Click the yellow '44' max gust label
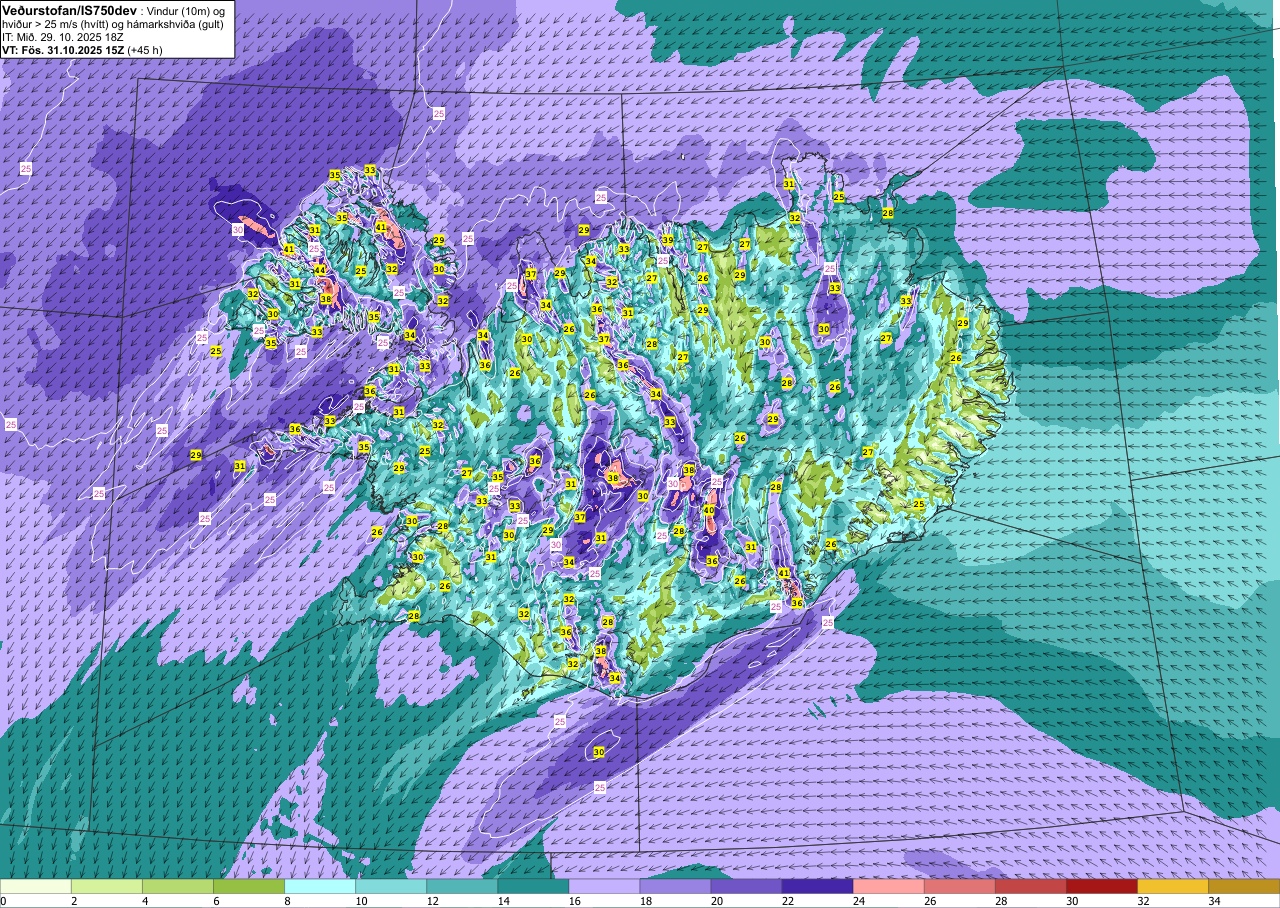Screen dimensions: 1280x908 point(320,270)
